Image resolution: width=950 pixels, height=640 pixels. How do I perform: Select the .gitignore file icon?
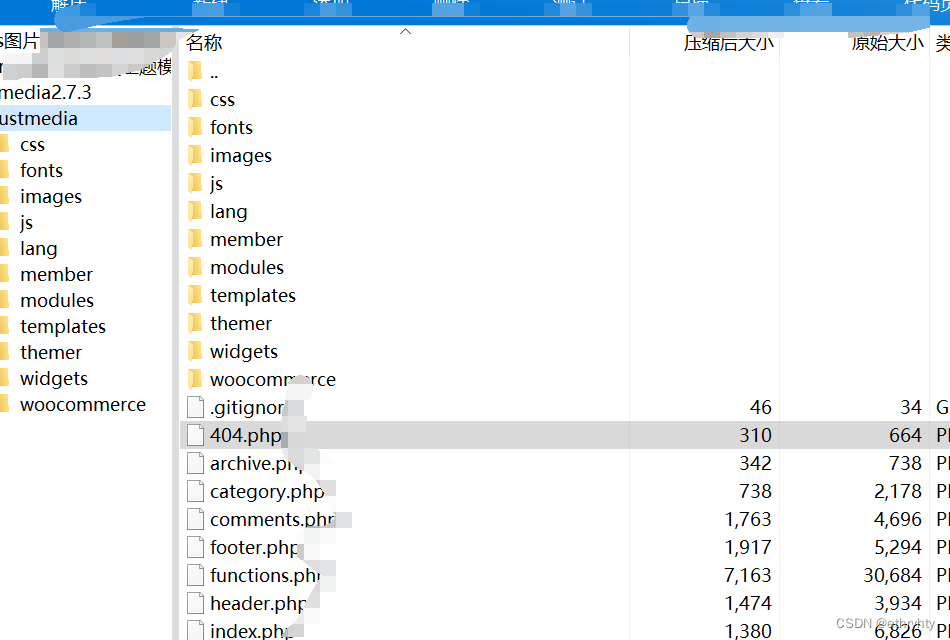pos(195,407)
